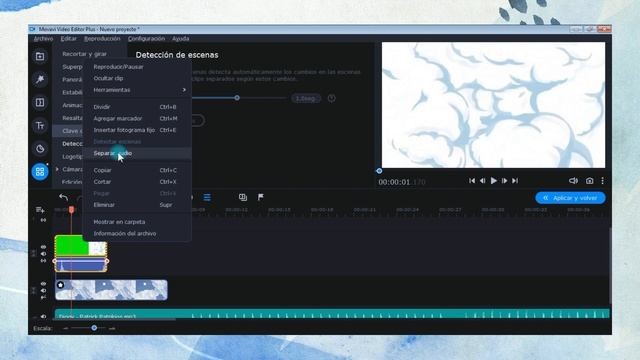Toggle the preview volume speaker

573,180
